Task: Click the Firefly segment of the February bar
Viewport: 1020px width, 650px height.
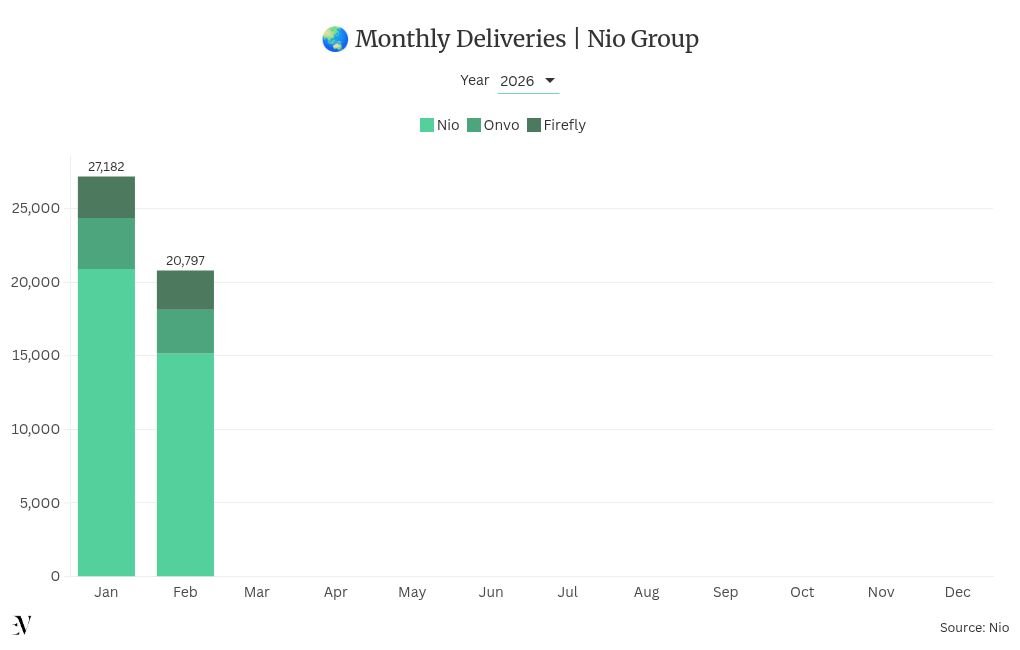Action: pyautogui.click(x=185, y=290)
